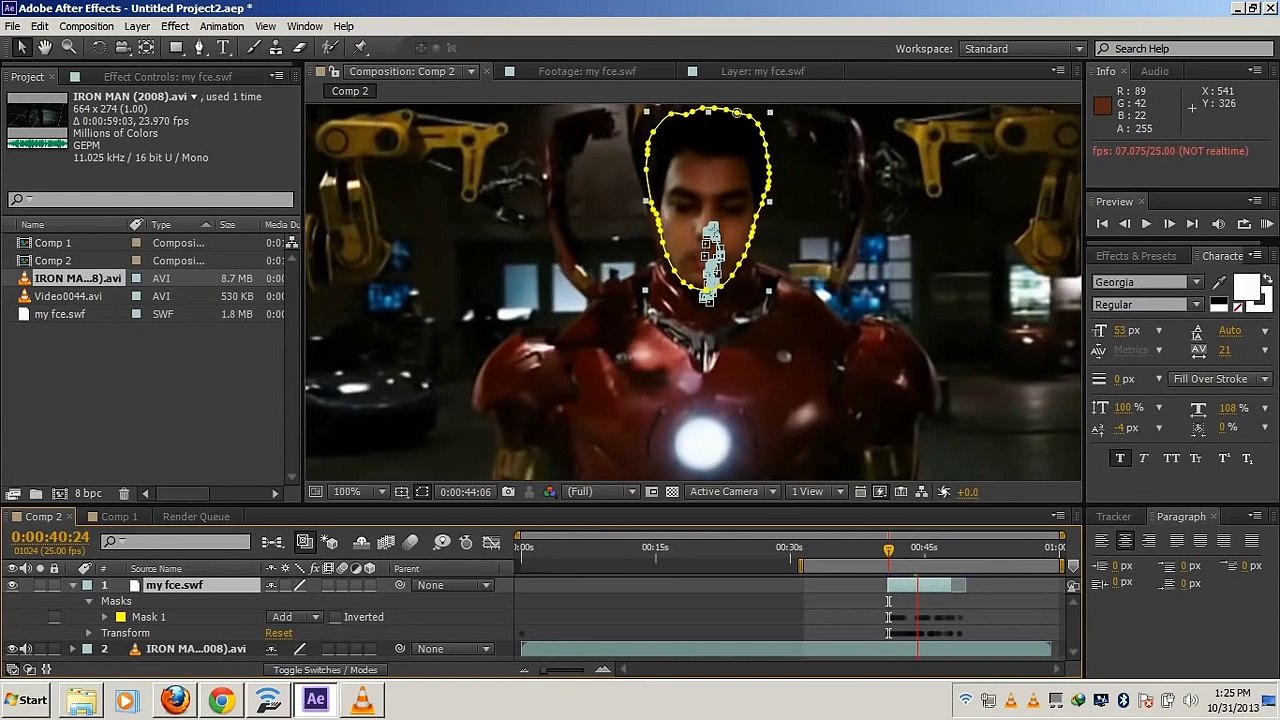Toggle visibility eye of my fce.swf layer

(x=12, y=585)
